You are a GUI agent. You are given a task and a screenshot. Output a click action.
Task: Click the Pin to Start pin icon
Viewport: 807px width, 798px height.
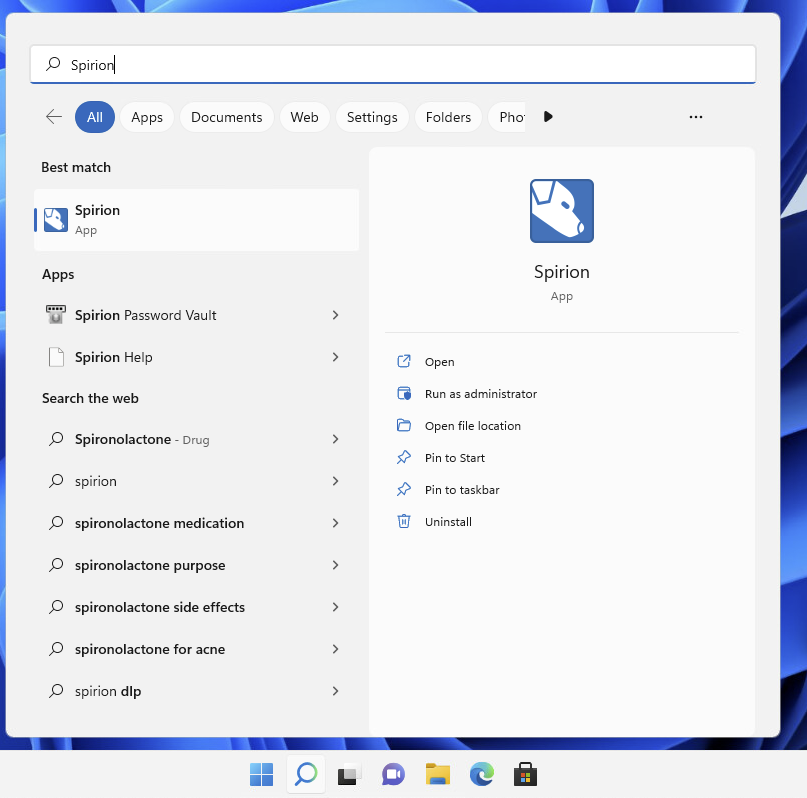click(404, 457)
